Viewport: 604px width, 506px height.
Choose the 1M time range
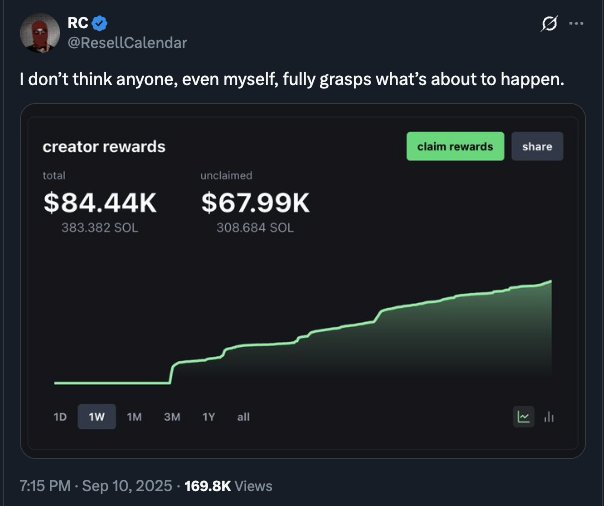click(134, 417)
